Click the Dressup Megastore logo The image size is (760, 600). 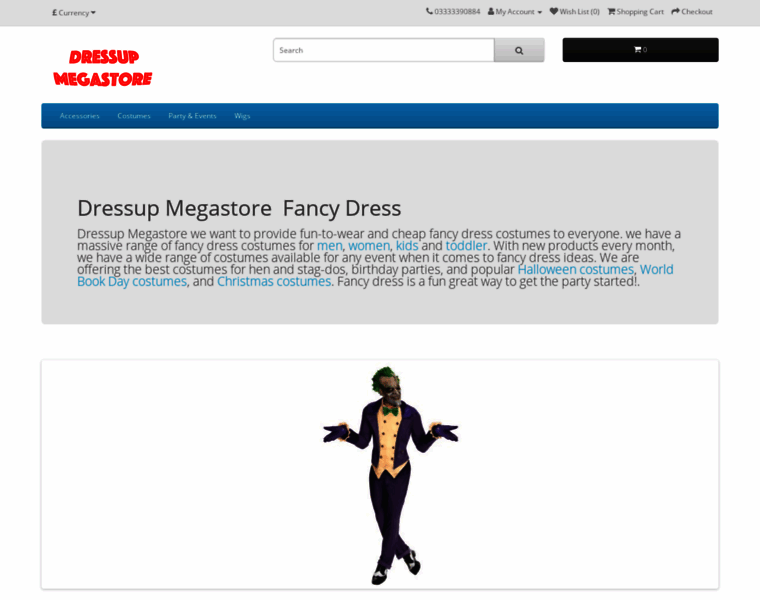tap(103, 68)
